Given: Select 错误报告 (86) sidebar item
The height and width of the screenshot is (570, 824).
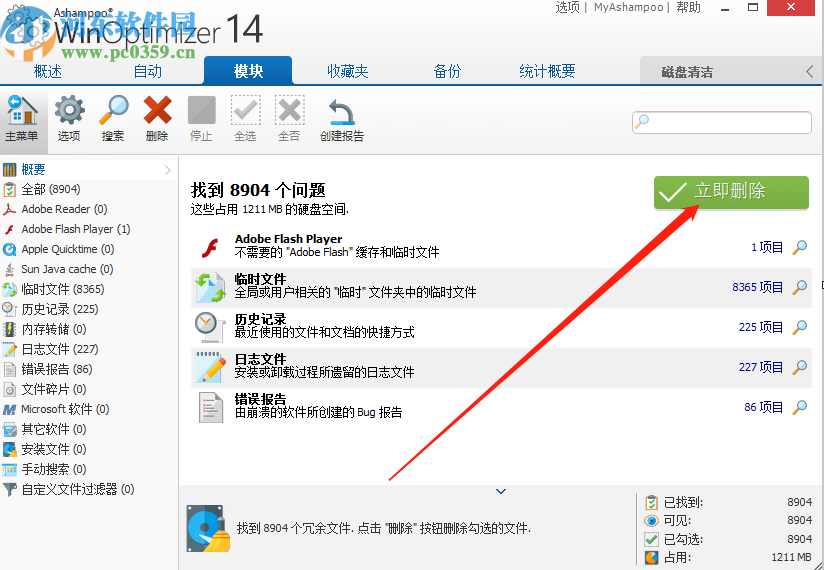Looking at the screenshot, I should 87,369.
